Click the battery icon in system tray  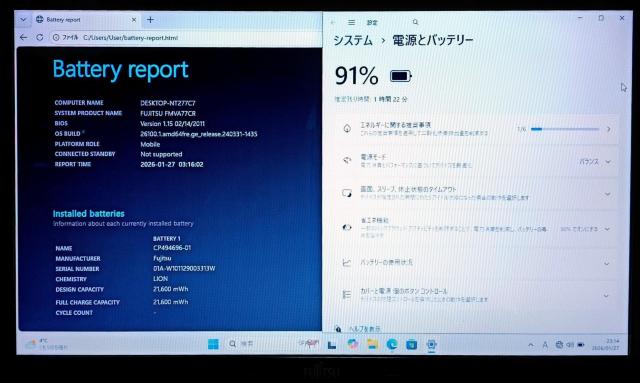click(580, 345)
